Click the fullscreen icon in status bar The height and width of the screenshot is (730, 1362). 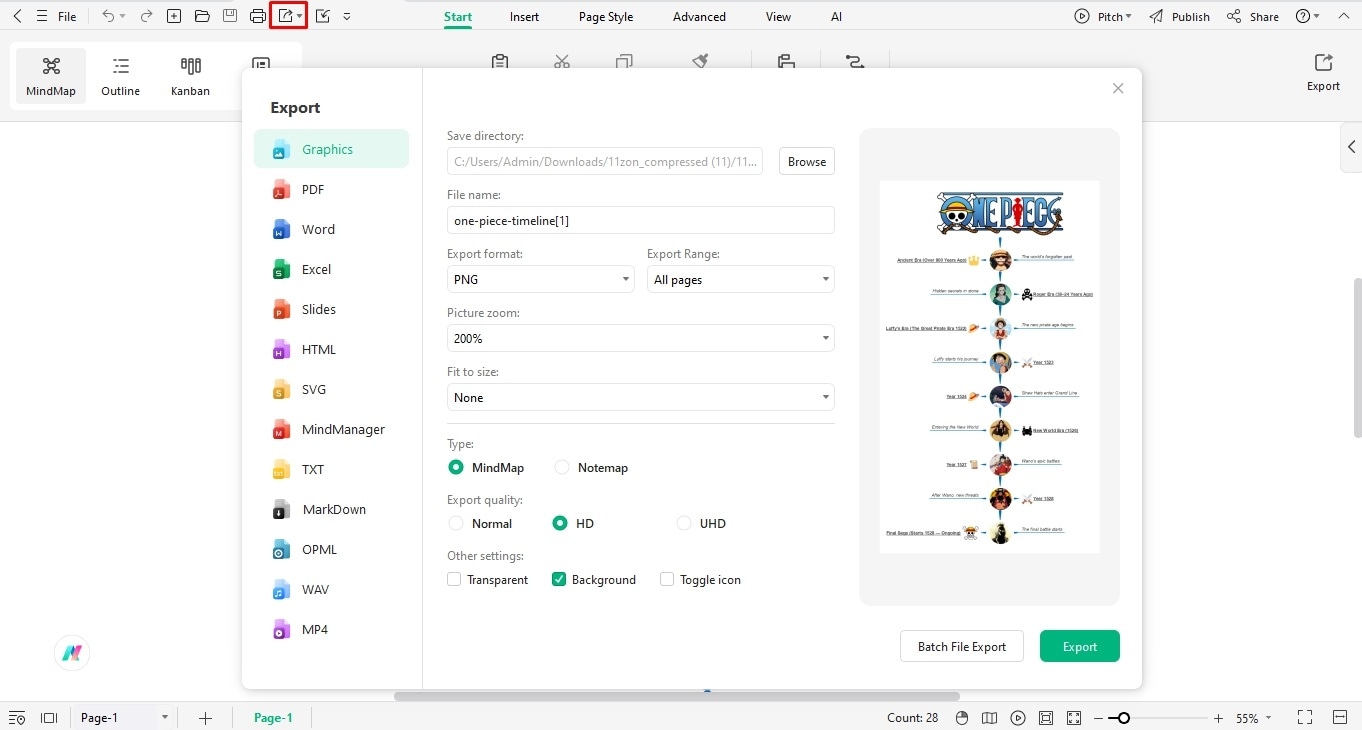tap(1305, 717)
